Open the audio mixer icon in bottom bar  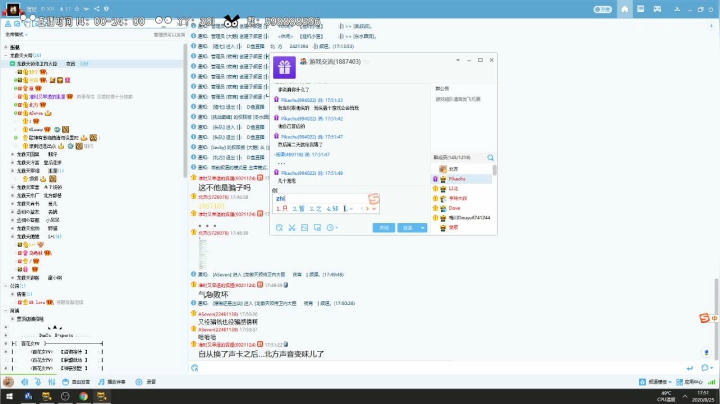pos(51,382)
